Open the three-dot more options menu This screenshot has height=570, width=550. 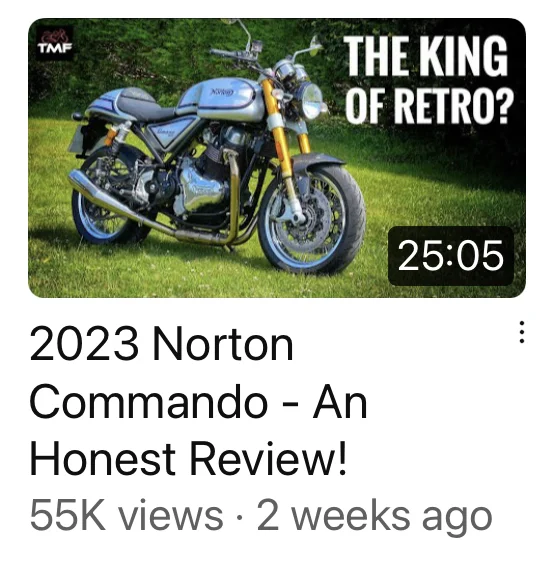(521, 332)
